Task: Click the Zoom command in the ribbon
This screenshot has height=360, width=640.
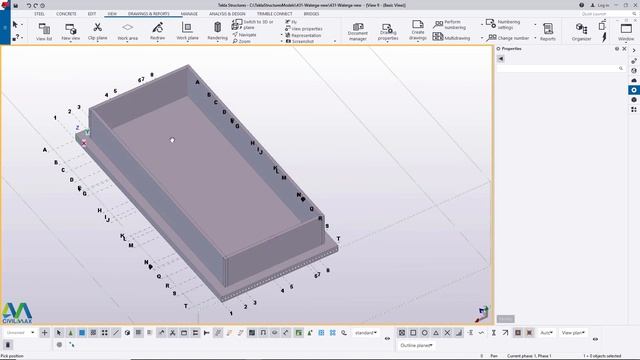Action: (x=242, y=41)
